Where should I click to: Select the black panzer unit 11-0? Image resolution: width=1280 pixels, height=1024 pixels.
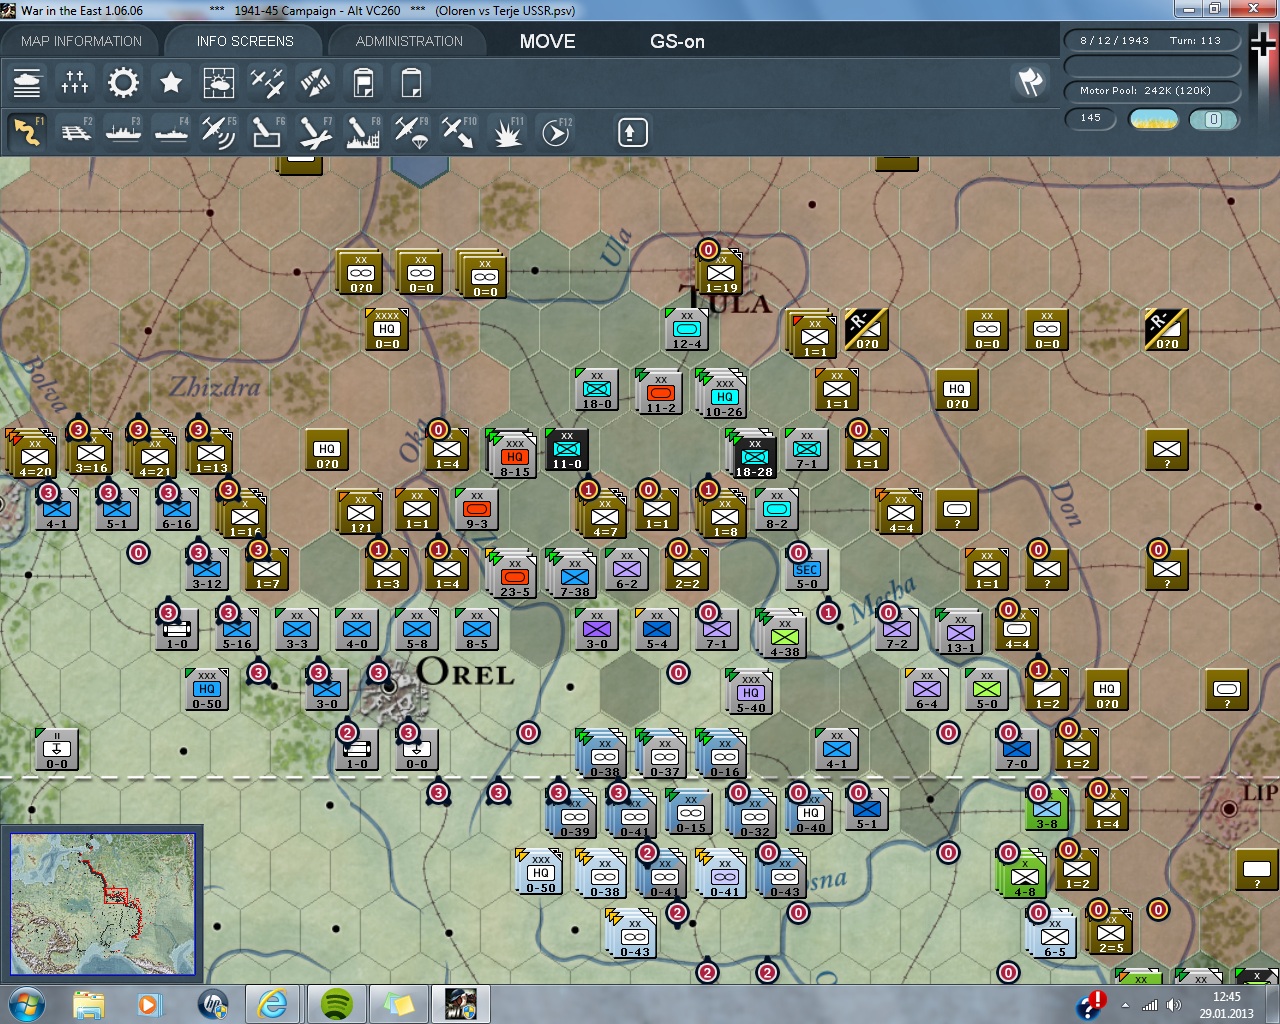point(567,449)
